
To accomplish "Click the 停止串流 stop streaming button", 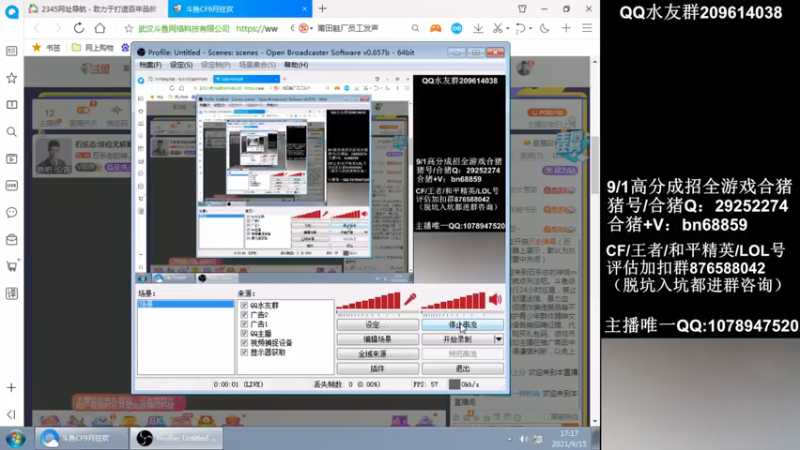I will [463, 324].
